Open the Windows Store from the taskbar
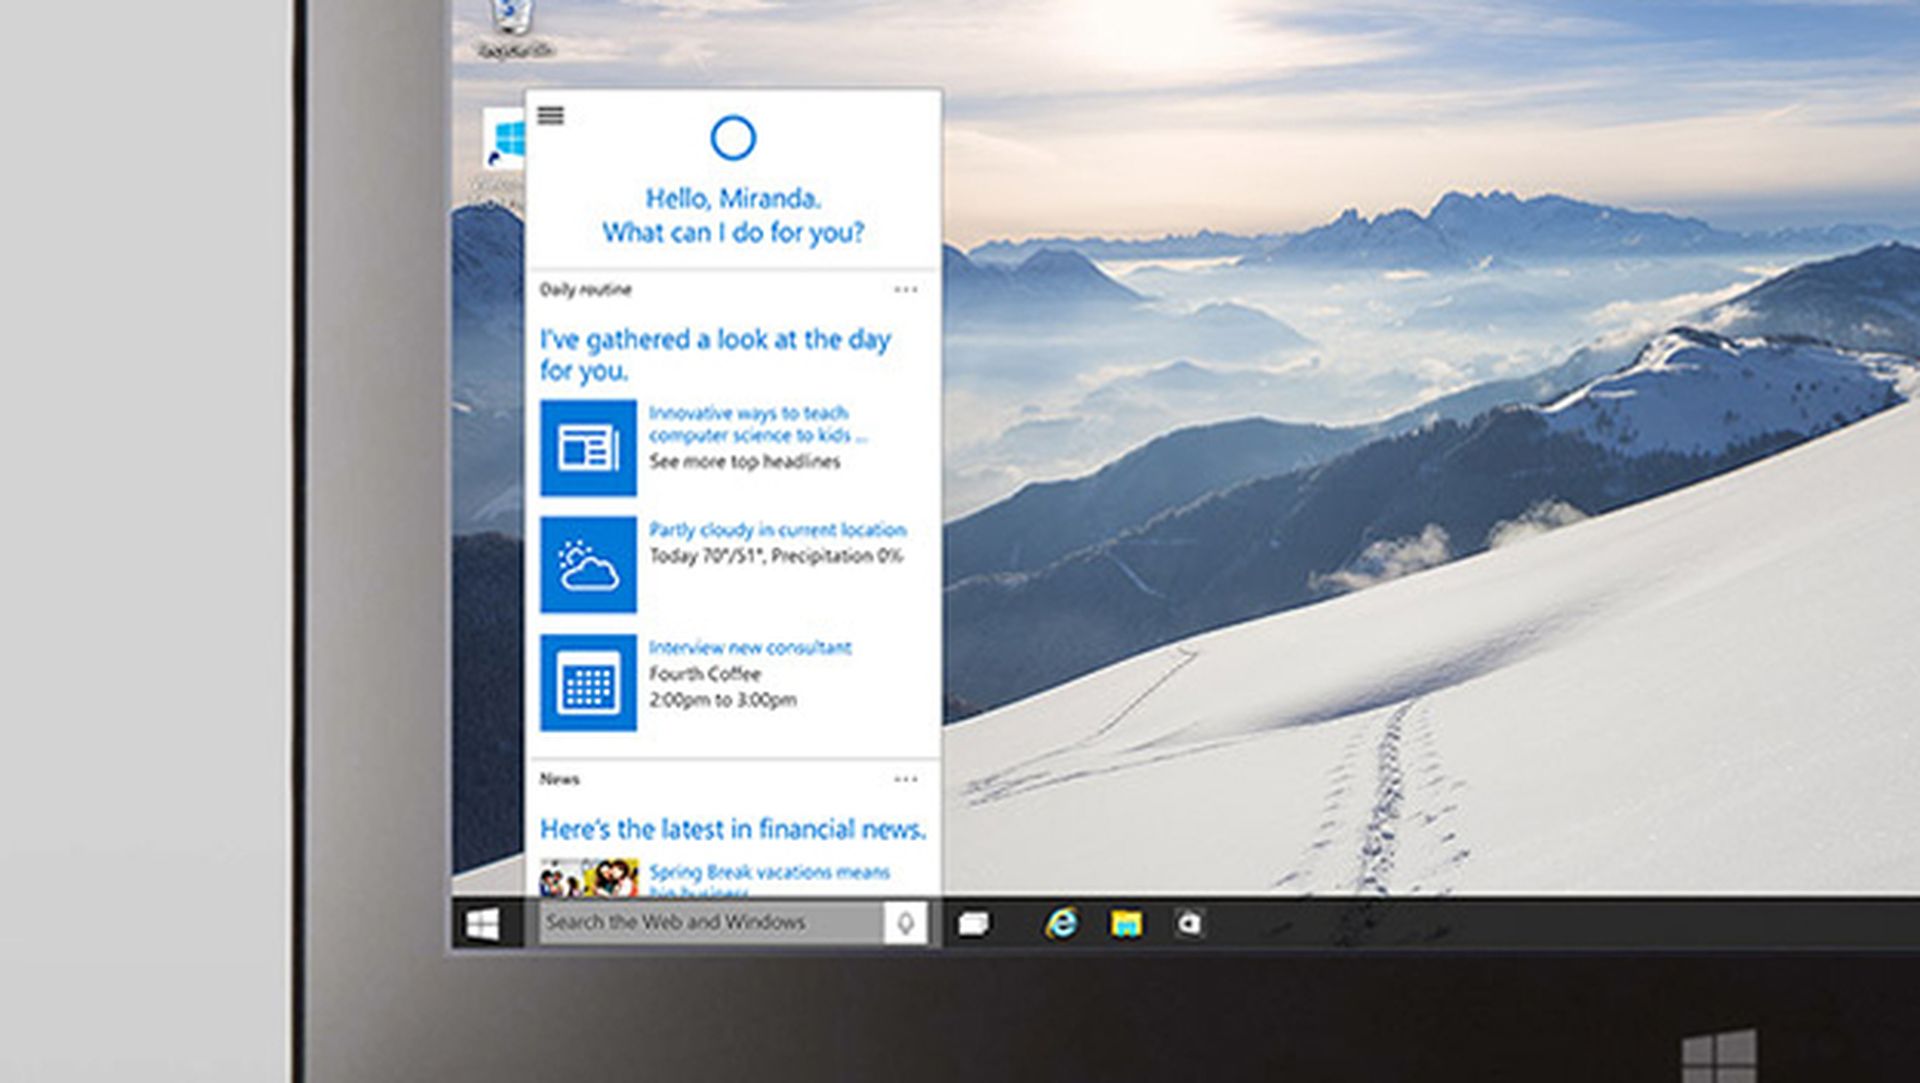The image size is (1920, 1083). 1190,923
